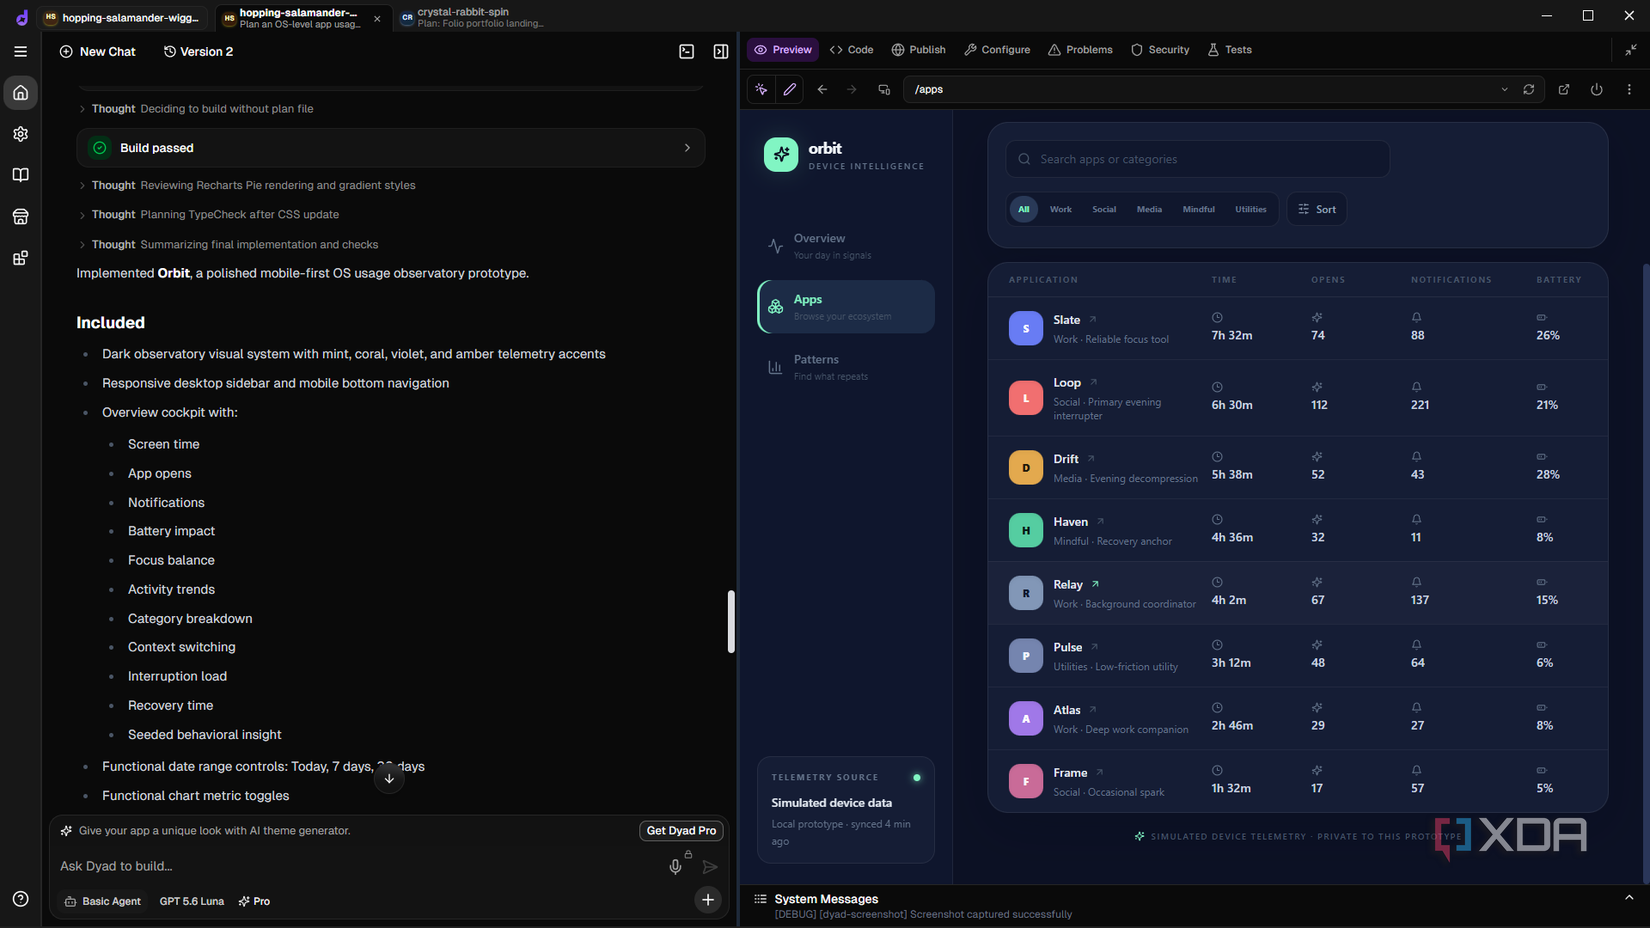Toggle the side panel layout icon
Viewport: 1650px width, 928px height.
pos(721,51)
